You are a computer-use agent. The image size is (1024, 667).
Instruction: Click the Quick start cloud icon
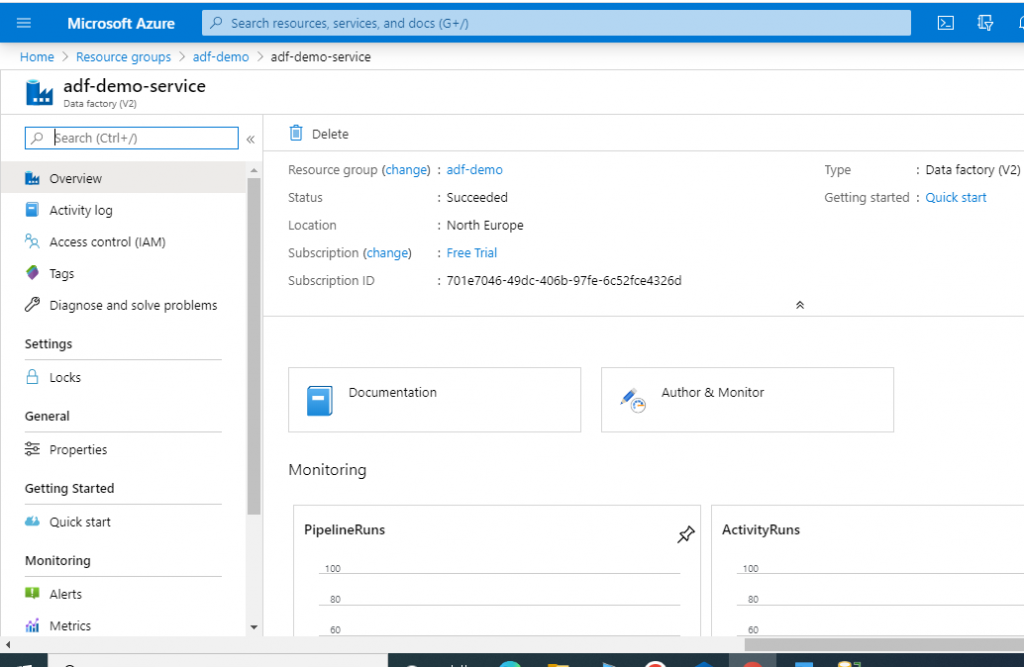coord(32,521)
